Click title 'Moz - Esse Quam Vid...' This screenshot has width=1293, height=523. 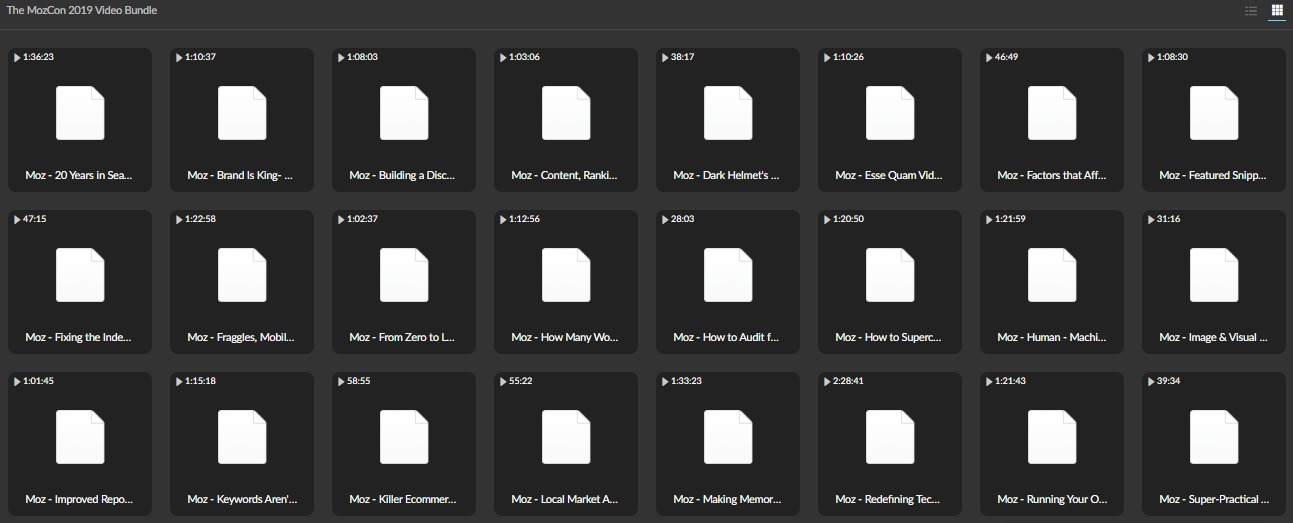(x=890, y=175)
